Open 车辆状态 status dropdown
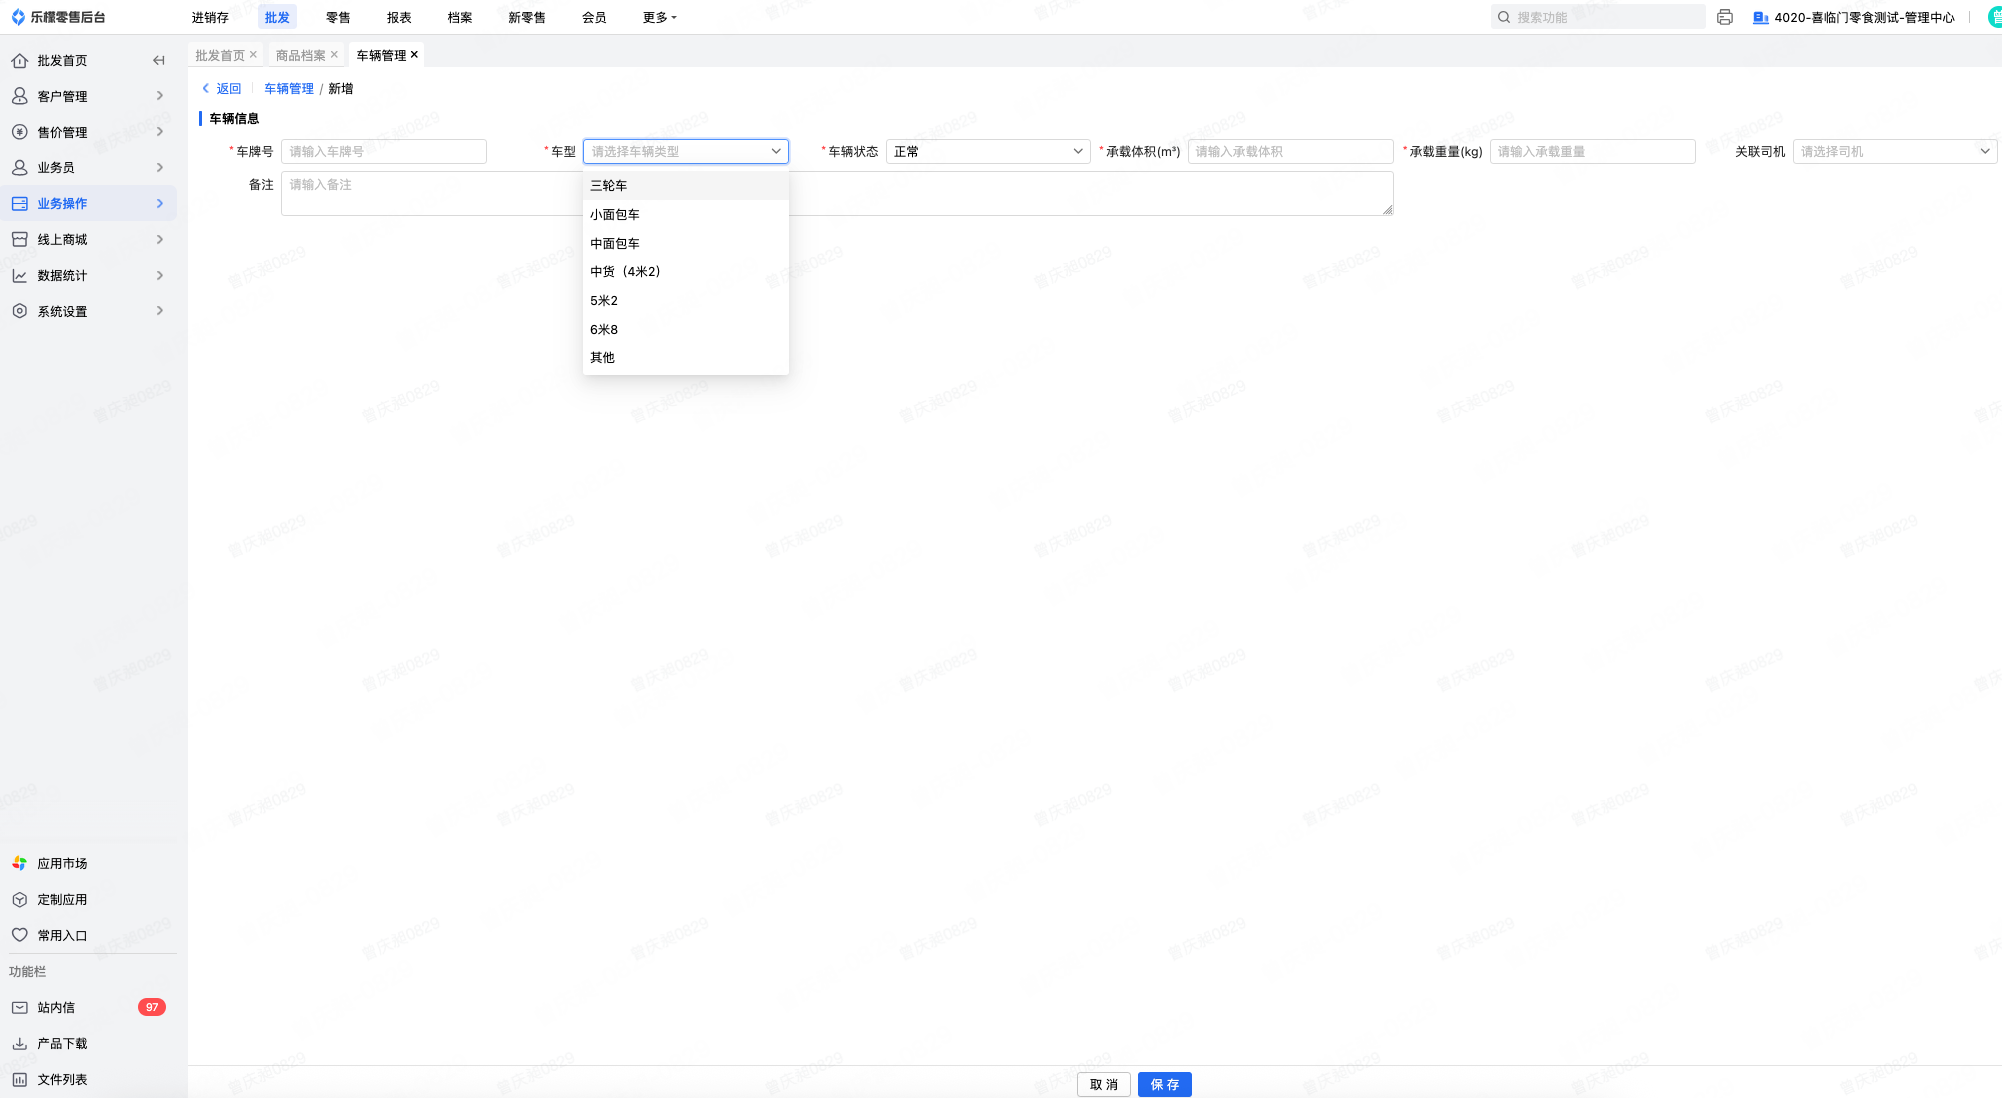2002x1098 pixels. tap(987, 152)
